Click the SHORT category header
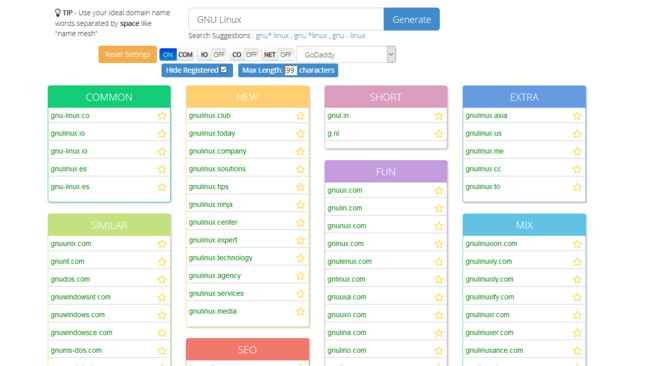Screen dimensions: 650x366 pyautogui.click(x=386, y=97)
